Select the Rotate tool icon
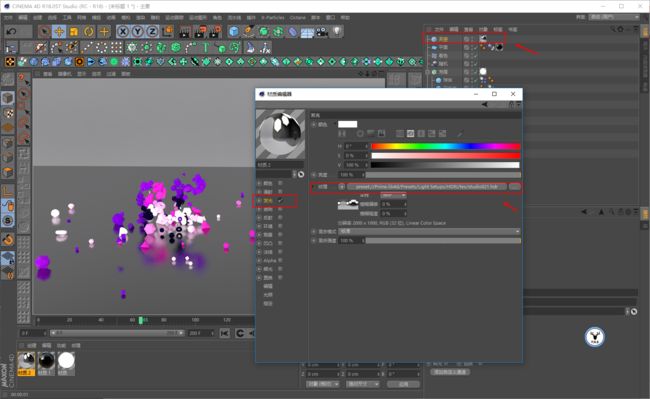Image resolution: width=650 pixels, height=399 pixels. tap(89, 31)
